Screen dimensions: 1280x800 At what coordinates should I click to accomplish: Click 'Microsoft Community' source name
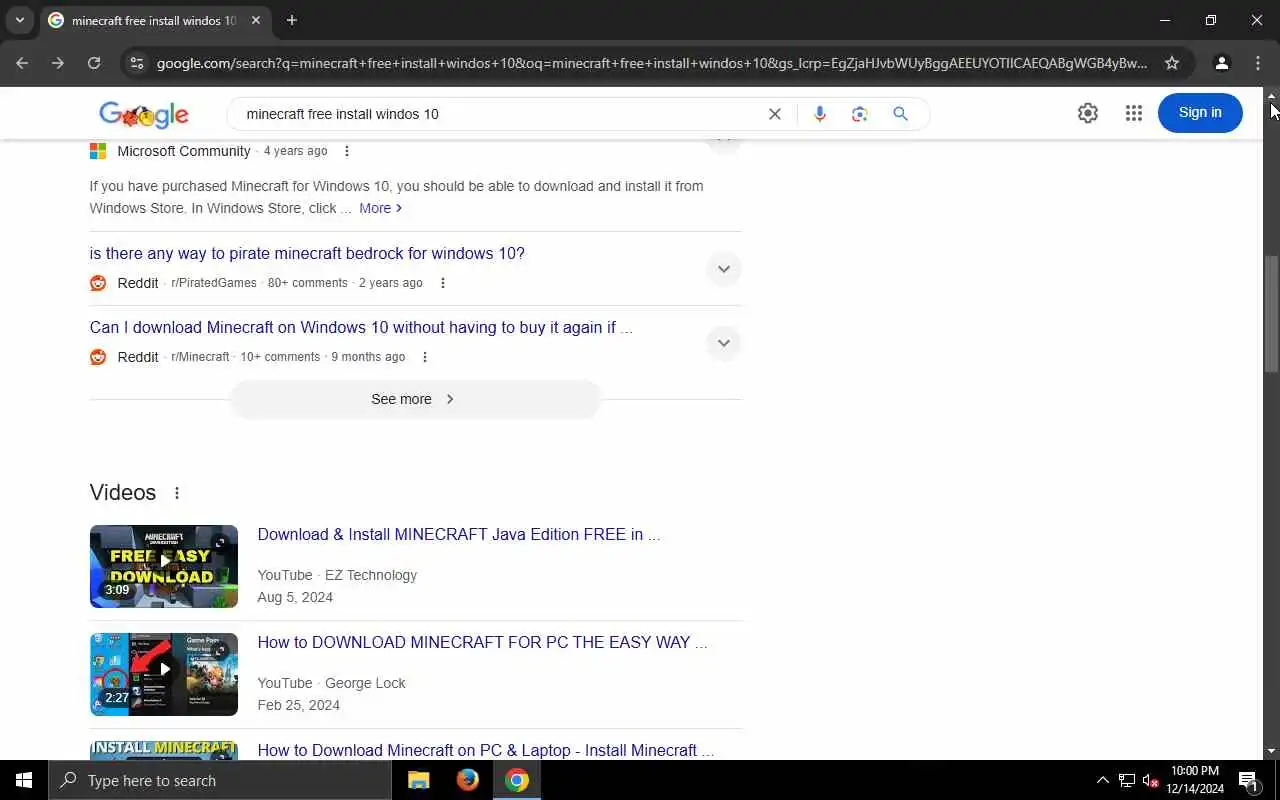(x=184, y=151)
